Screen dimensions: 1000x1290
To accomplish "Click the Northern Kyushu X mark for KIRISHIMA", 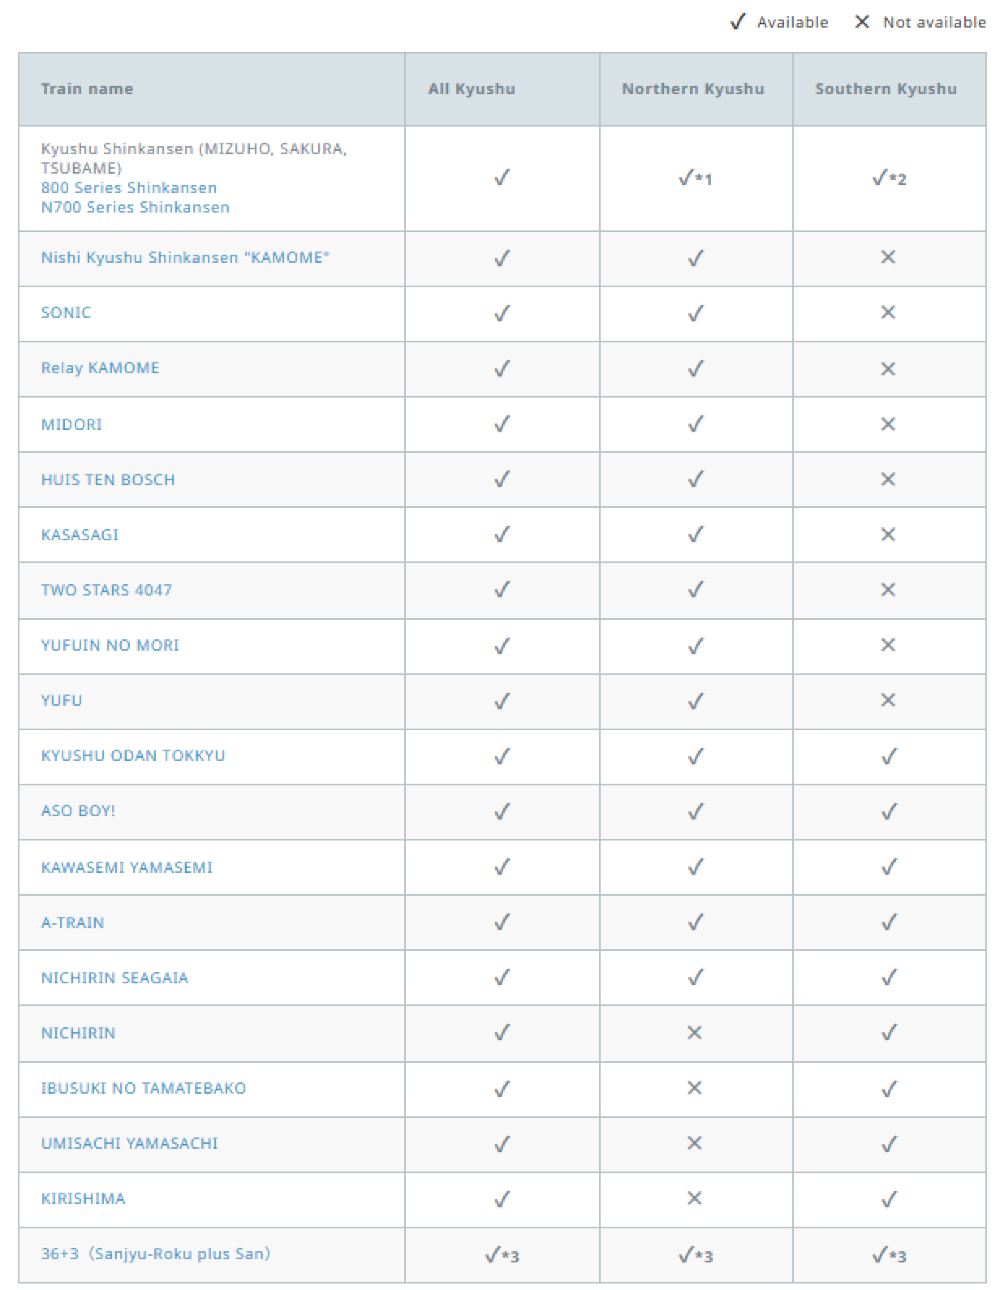I will pos(695,1198).
